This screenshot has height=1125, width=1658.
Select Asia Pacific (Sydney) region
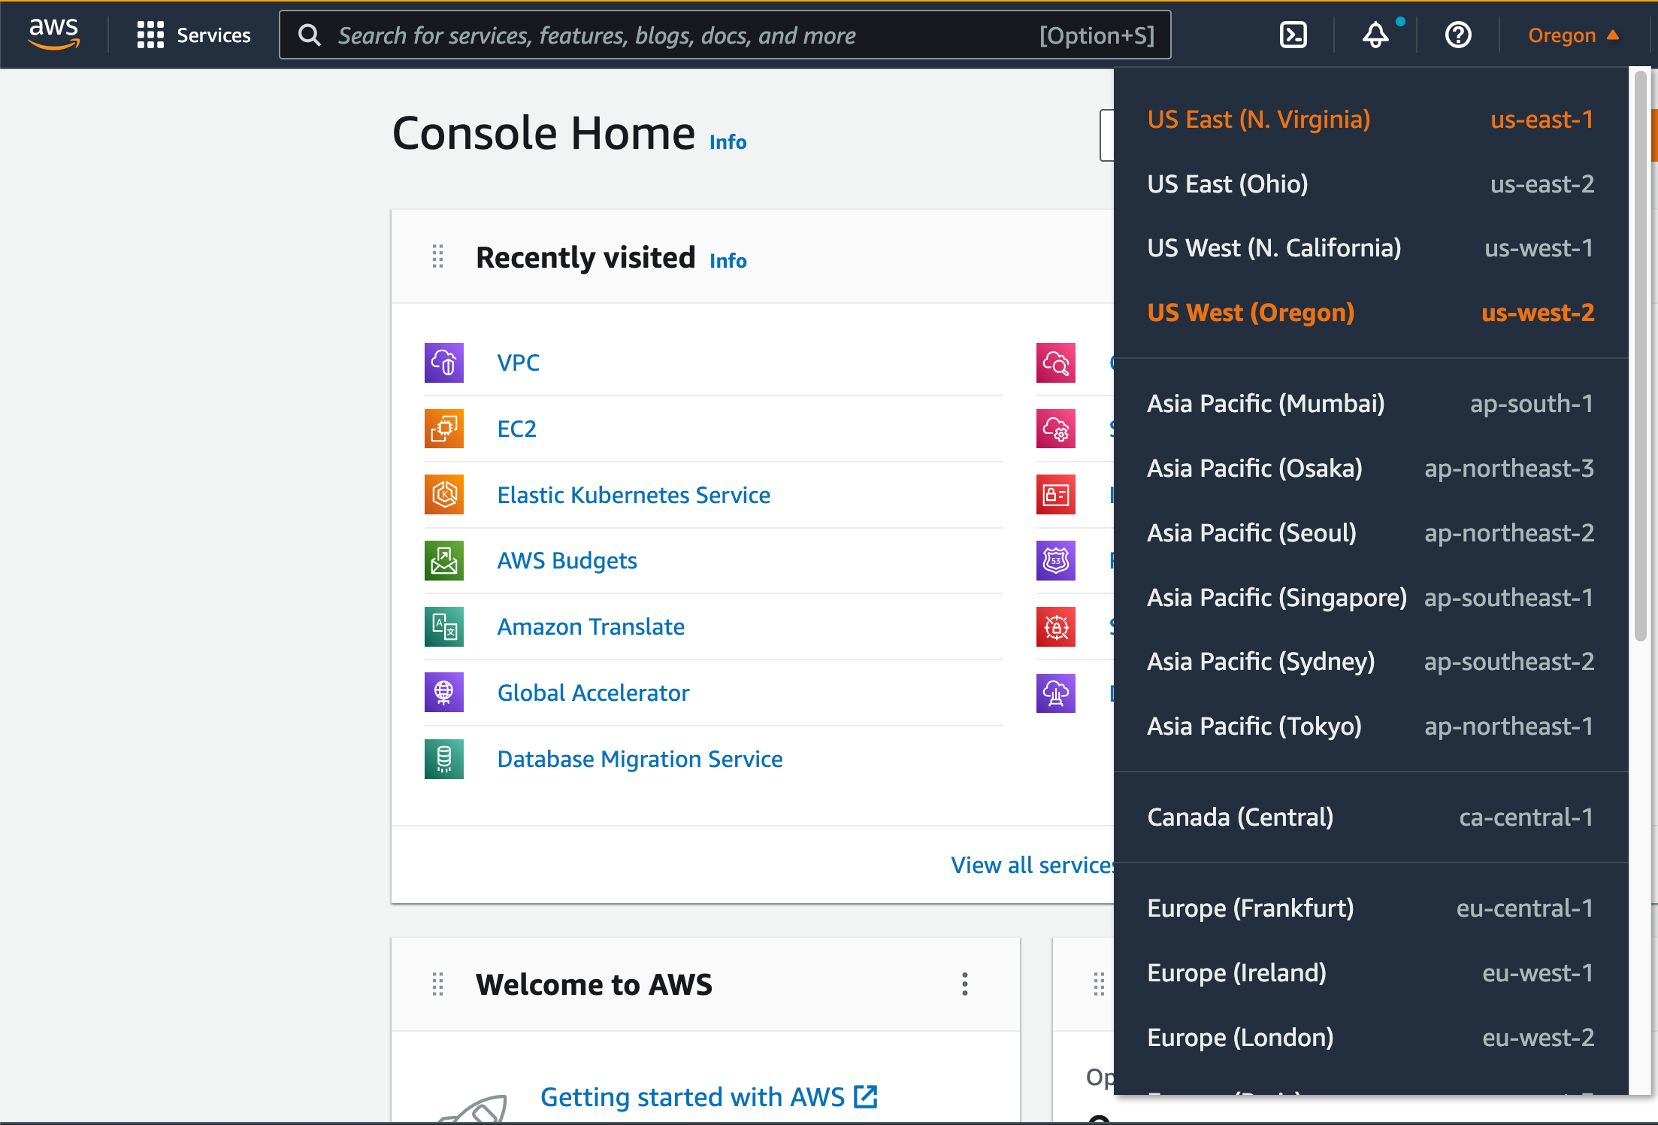point(1371,662)
